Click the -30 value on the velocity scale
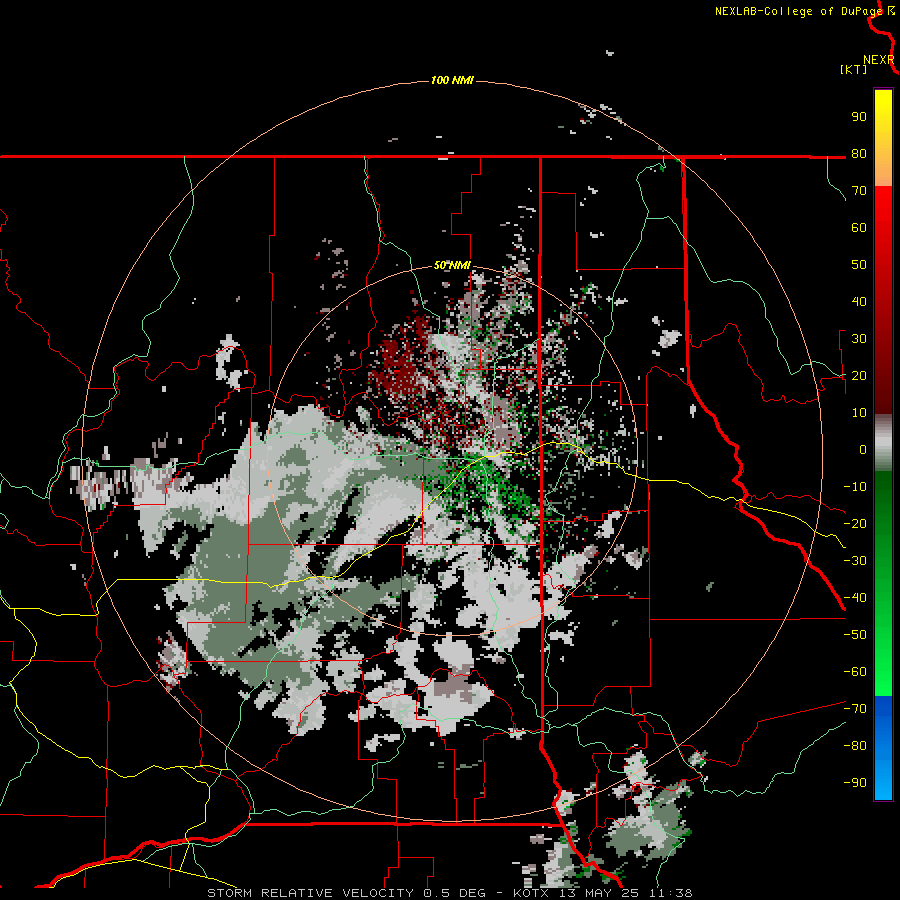 (x=855, y=561)
